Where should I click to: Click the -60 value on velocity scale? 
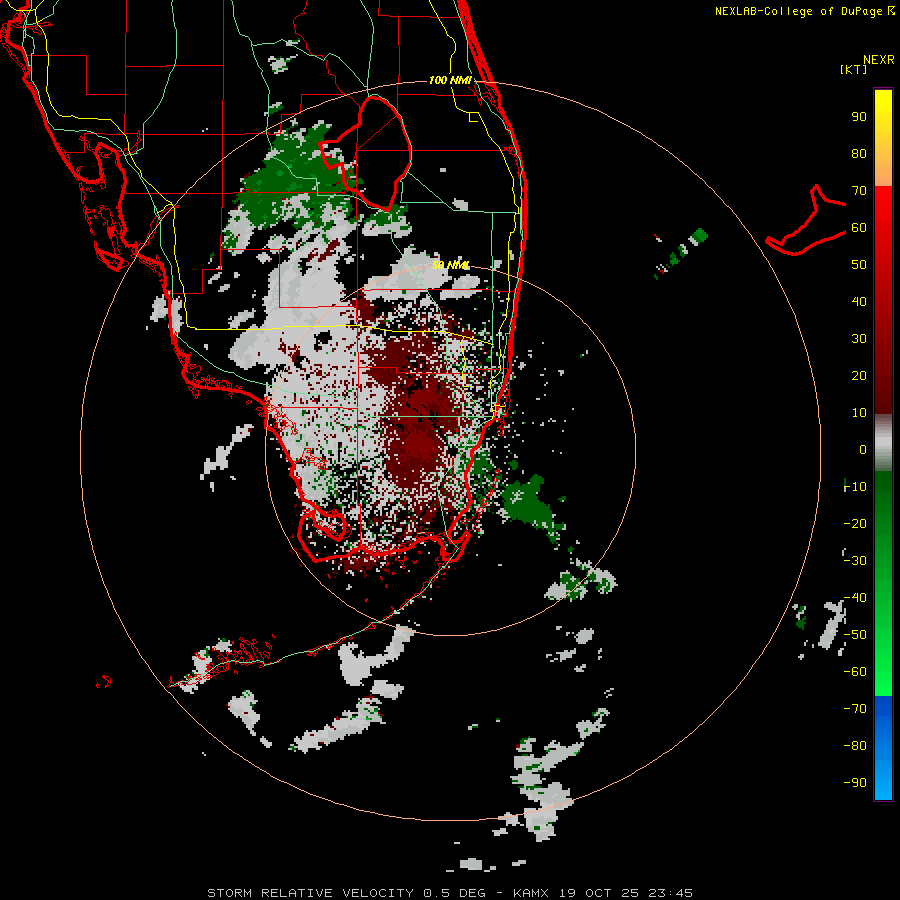(x=855, y=672)
